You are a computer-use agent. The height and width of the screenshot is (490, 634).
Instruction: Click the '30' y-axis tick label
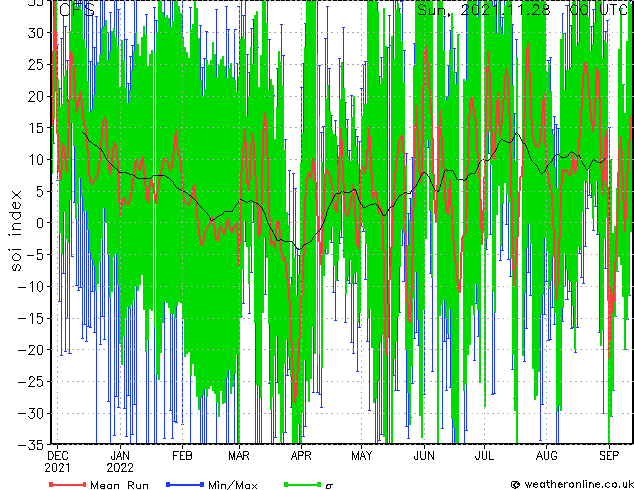click(x=36, y=33)
